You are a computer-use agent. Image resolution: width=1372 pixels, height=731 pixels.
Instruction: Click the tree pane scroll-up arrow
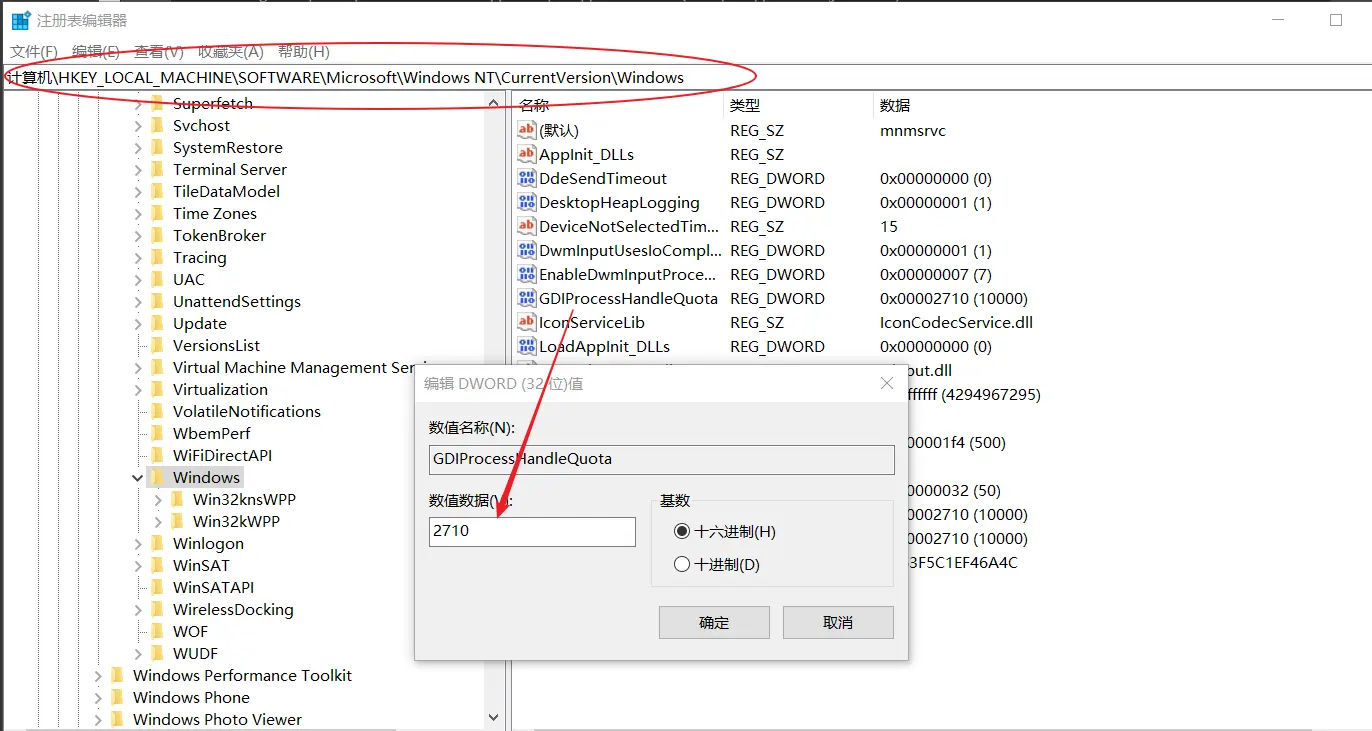click(493, 103)
